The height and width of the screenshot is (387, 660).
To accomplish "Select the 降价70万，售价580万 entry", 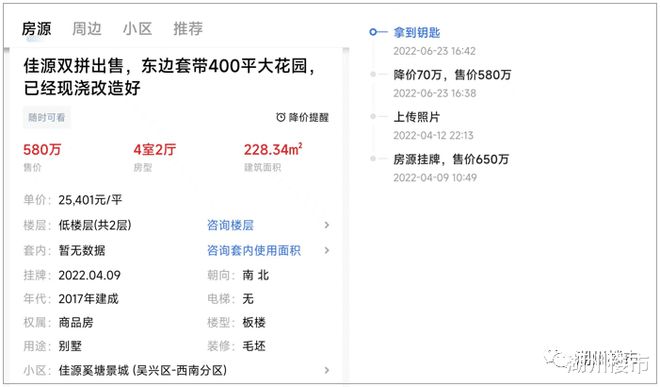I will (452, 75).
